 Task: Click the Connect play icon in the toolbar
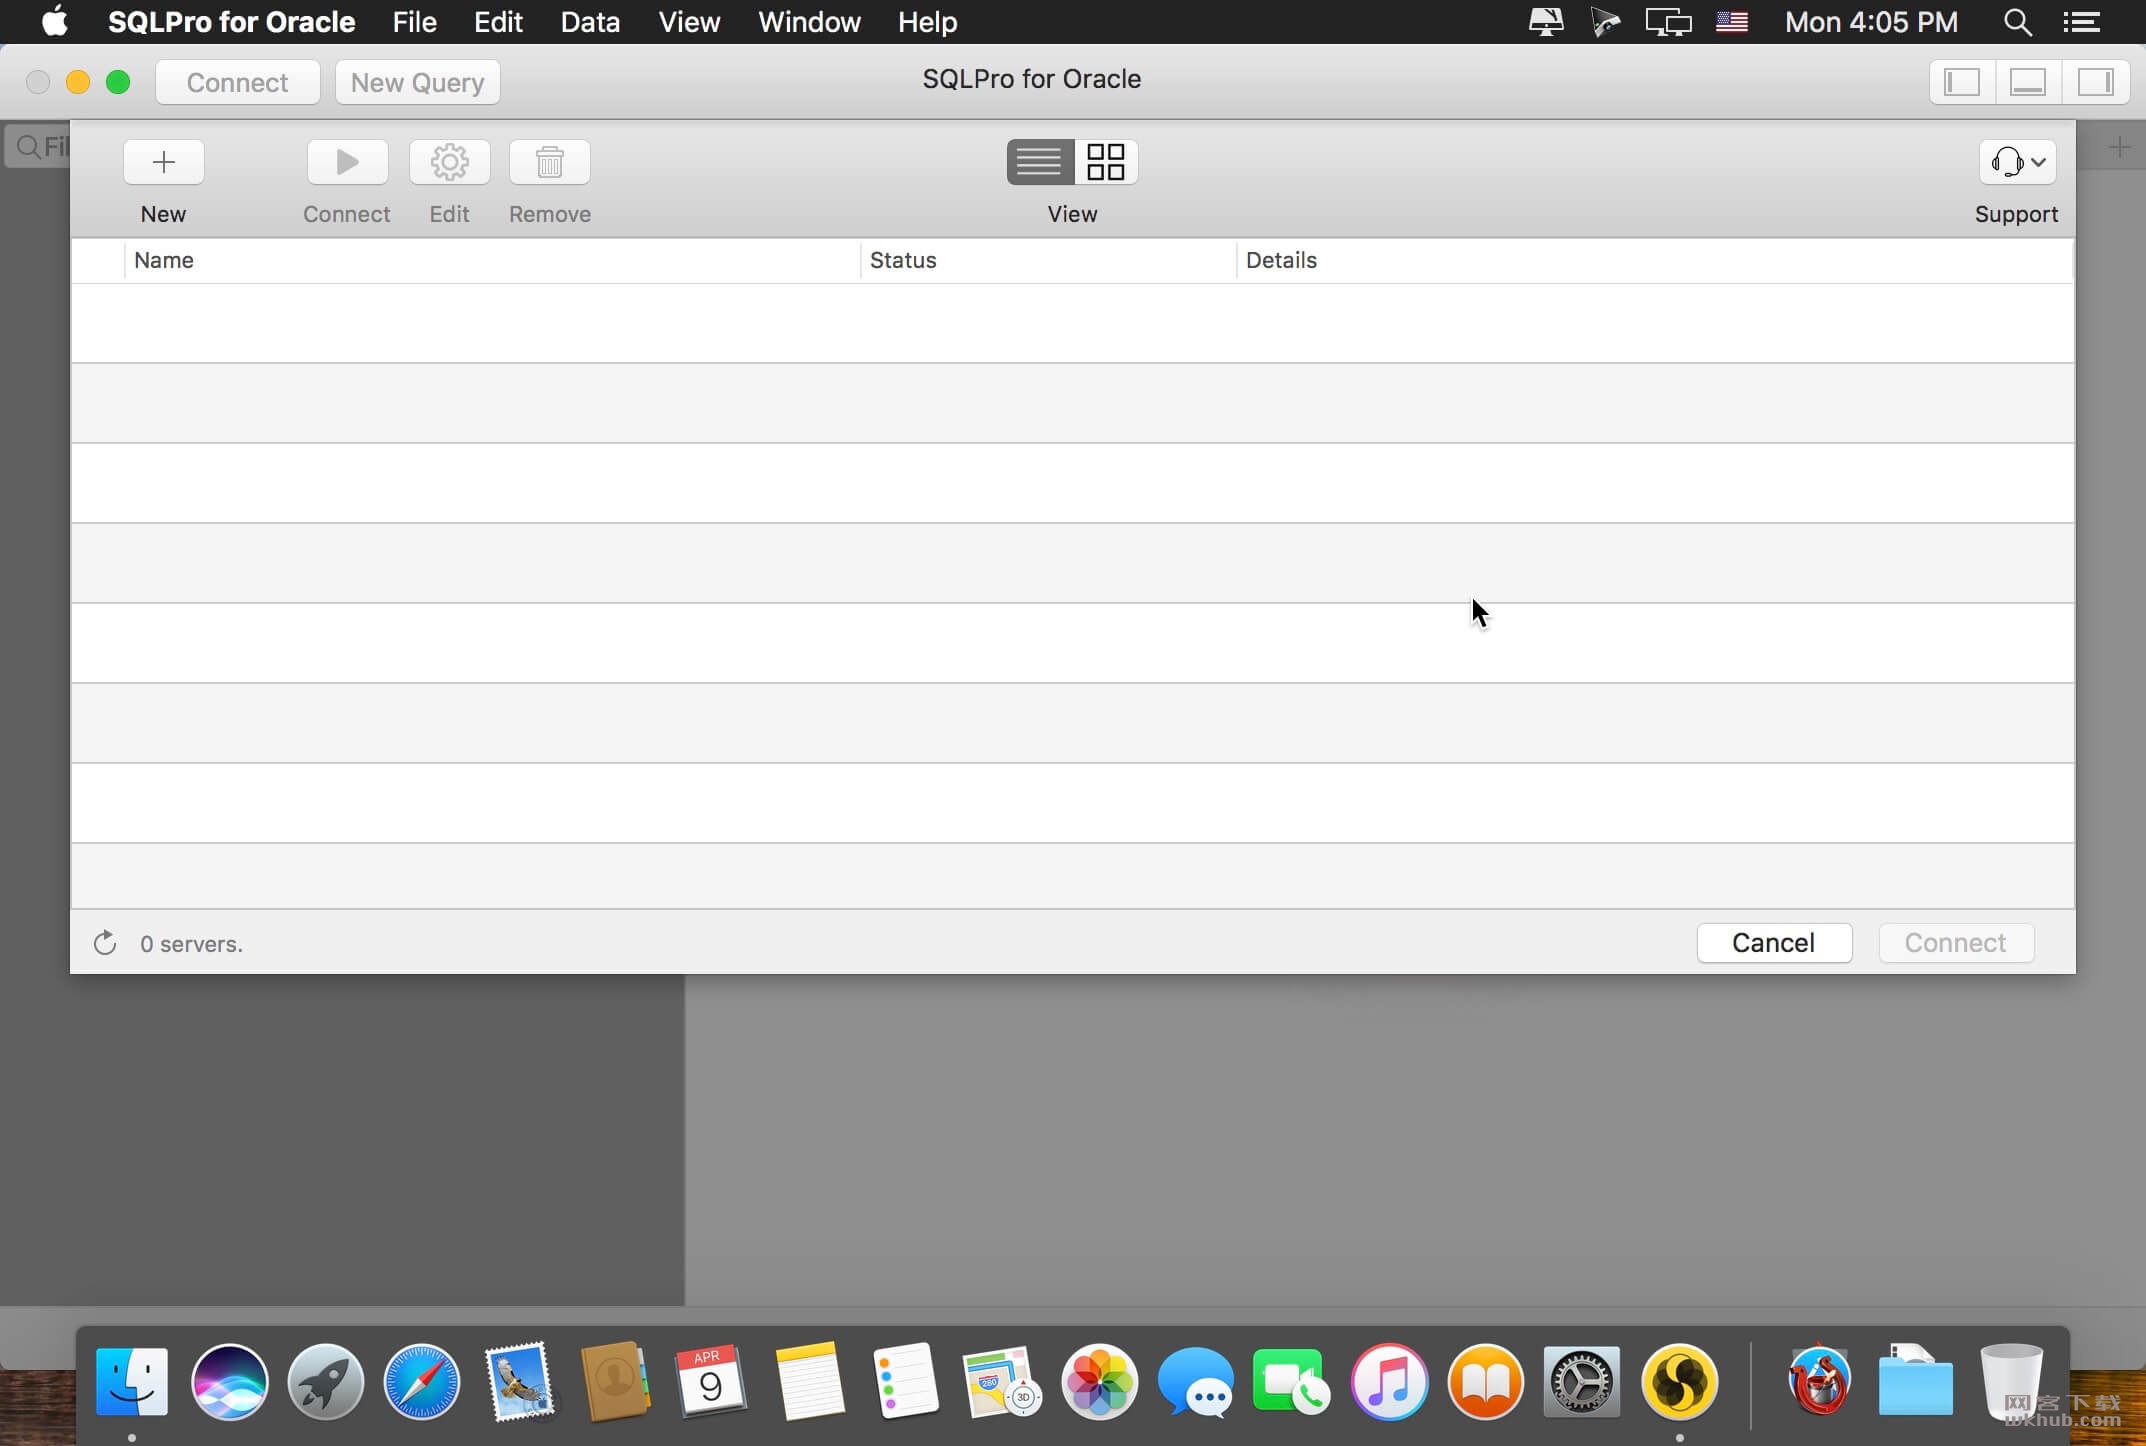[347, 162]
